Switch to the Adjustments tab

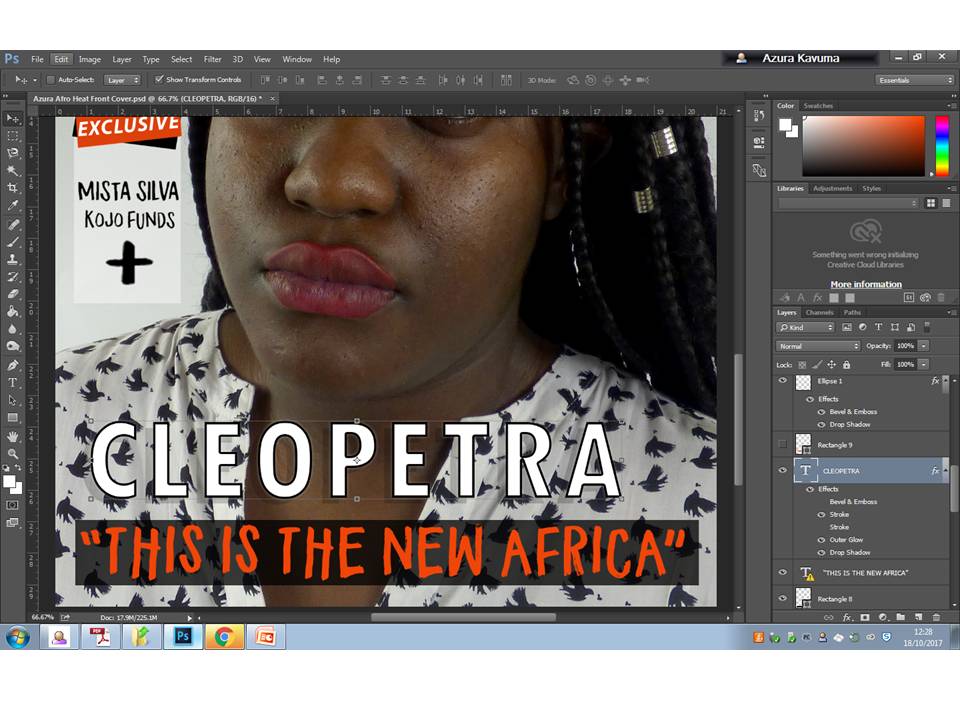coord(832,189)
